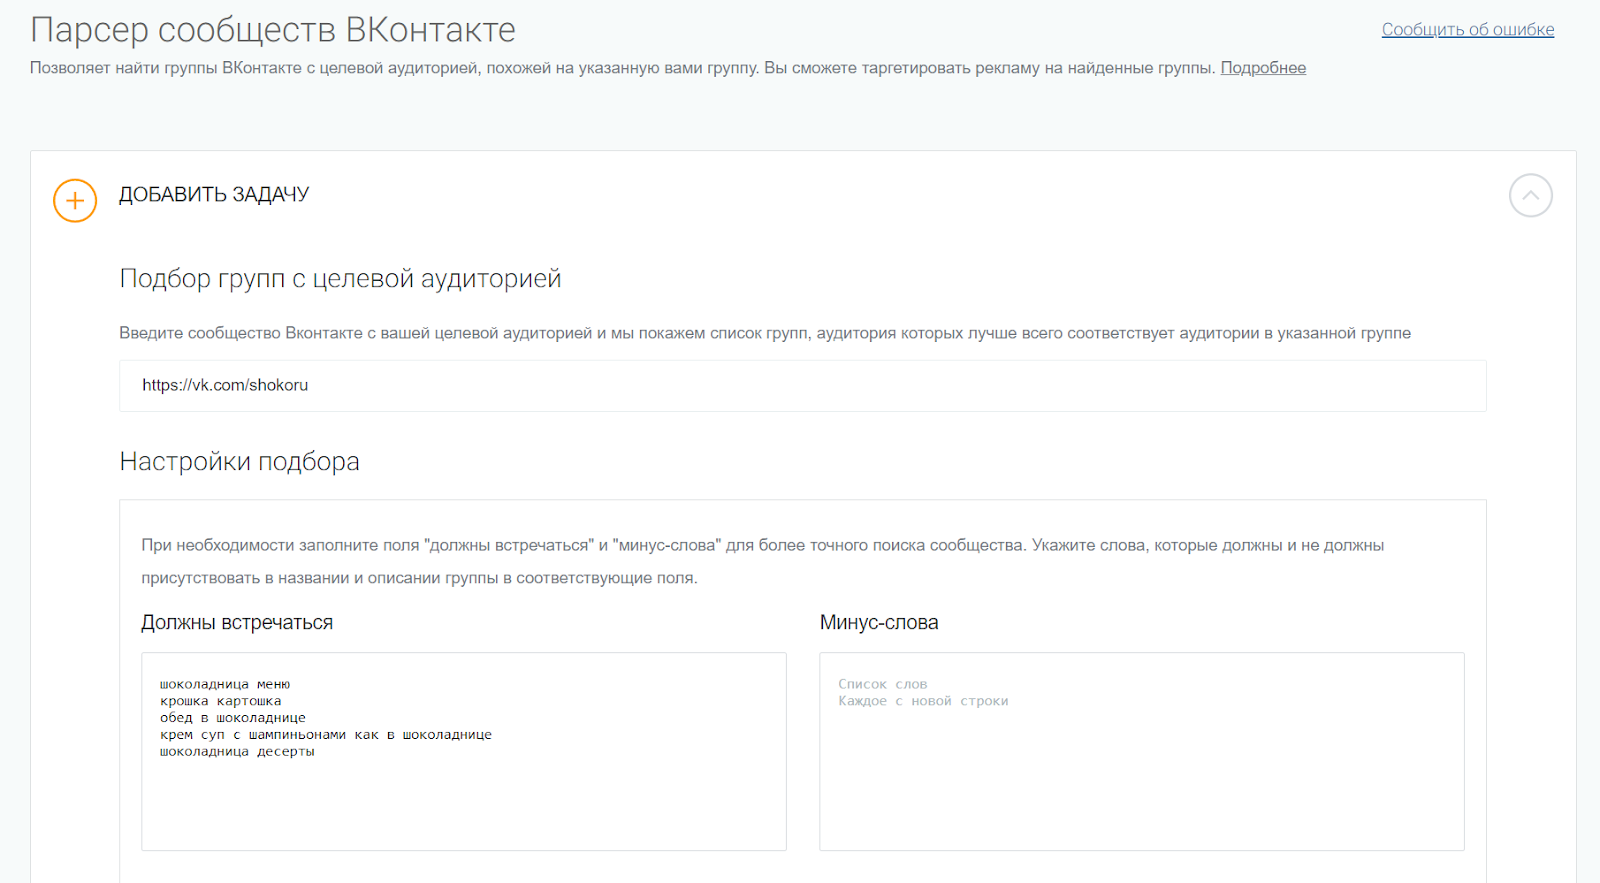Image resolution: width=1600 pixels, height=883 pixels.
Task: Click into the empty "Минус-слова" text area
Action: [x=1141, y=780]
